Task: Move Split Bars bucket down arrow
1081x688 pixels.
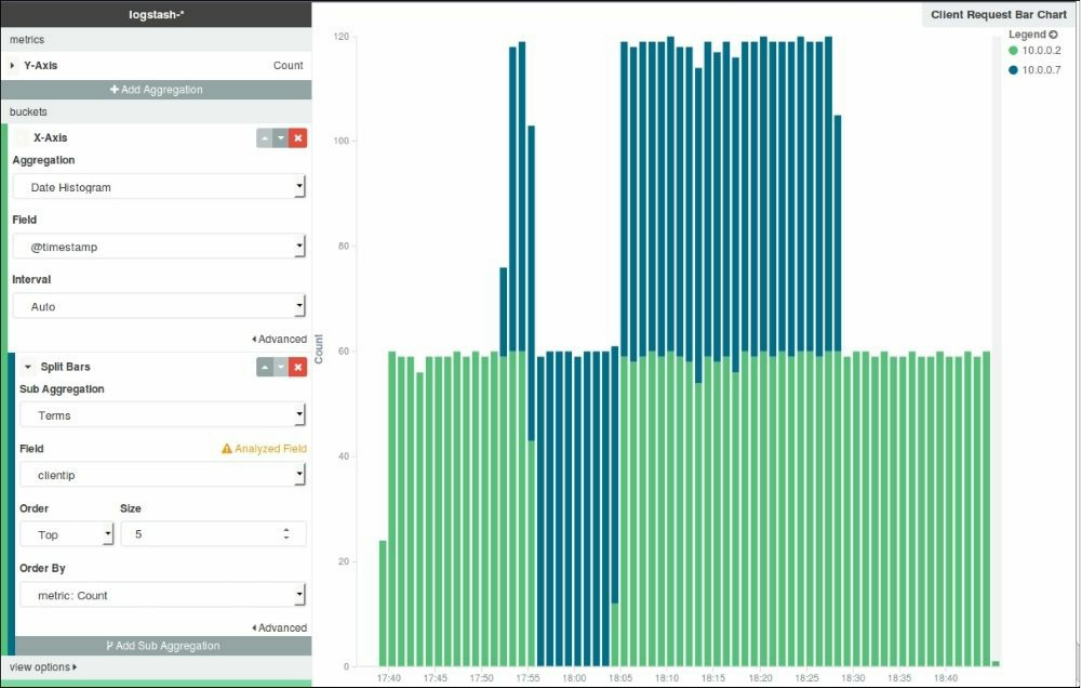Action: click(281, 367)
